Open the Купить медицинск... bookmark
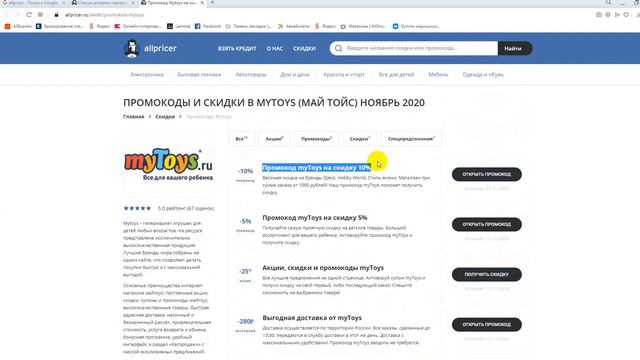Screen dimensions: 640x360 416,26
